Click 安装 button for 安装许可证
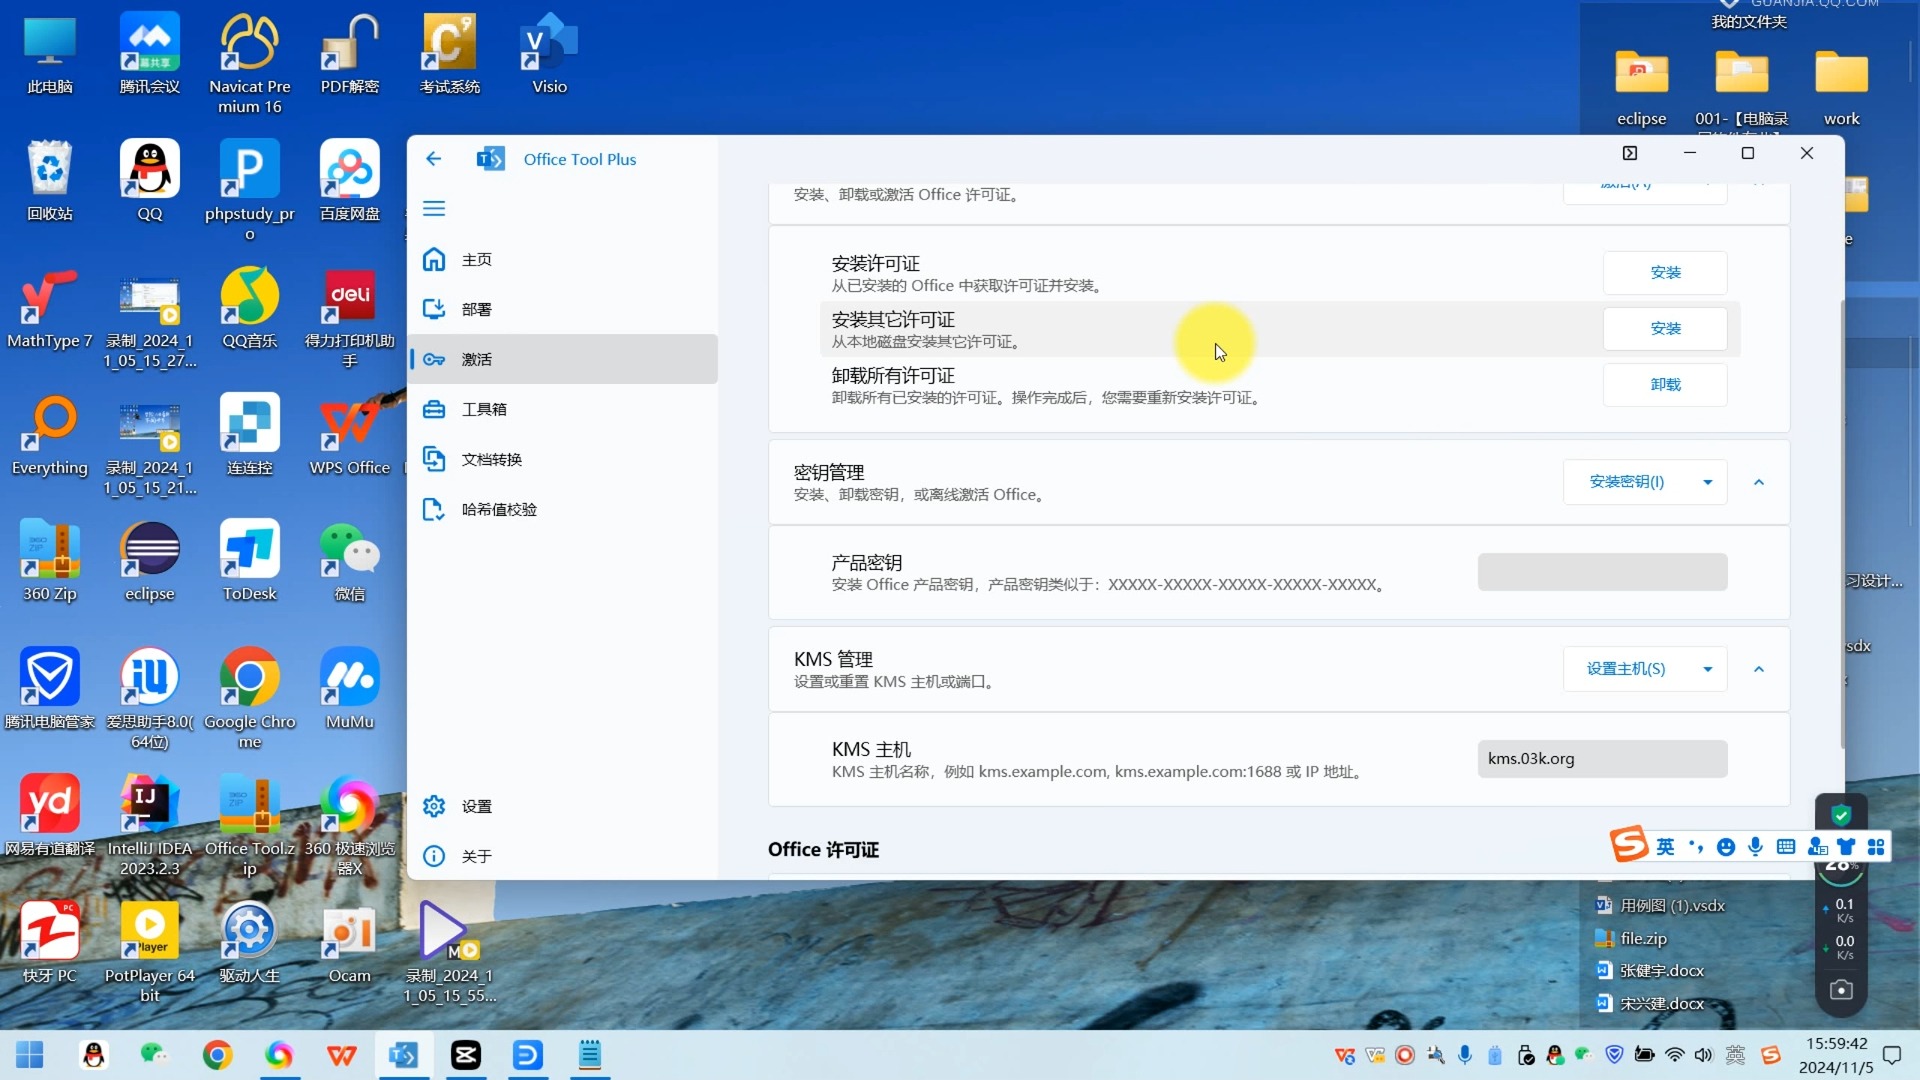The height and width of the screenshot is (1080, 1920). point(1665,272)
